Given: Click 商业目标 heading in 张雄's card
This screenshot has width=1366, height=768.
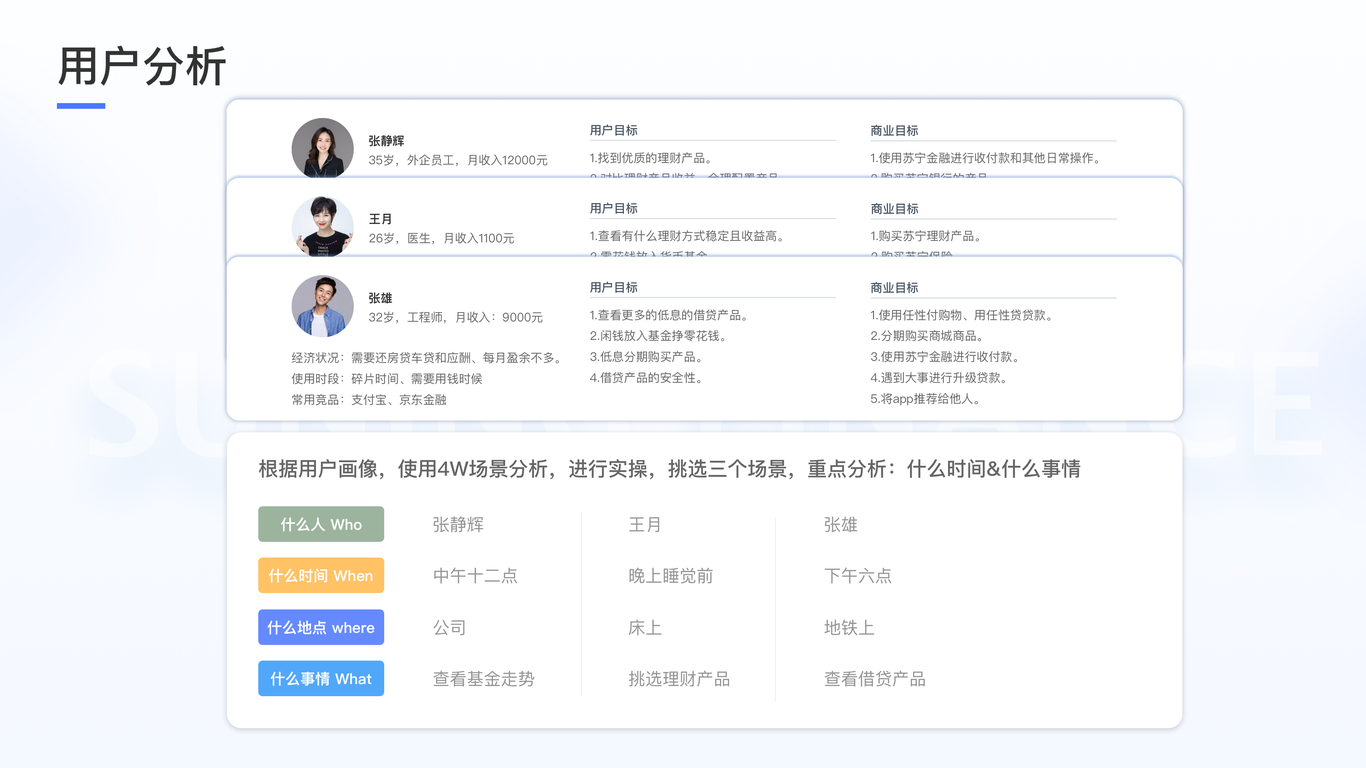Looking at the screenshot, I should (x=894, y=287).
